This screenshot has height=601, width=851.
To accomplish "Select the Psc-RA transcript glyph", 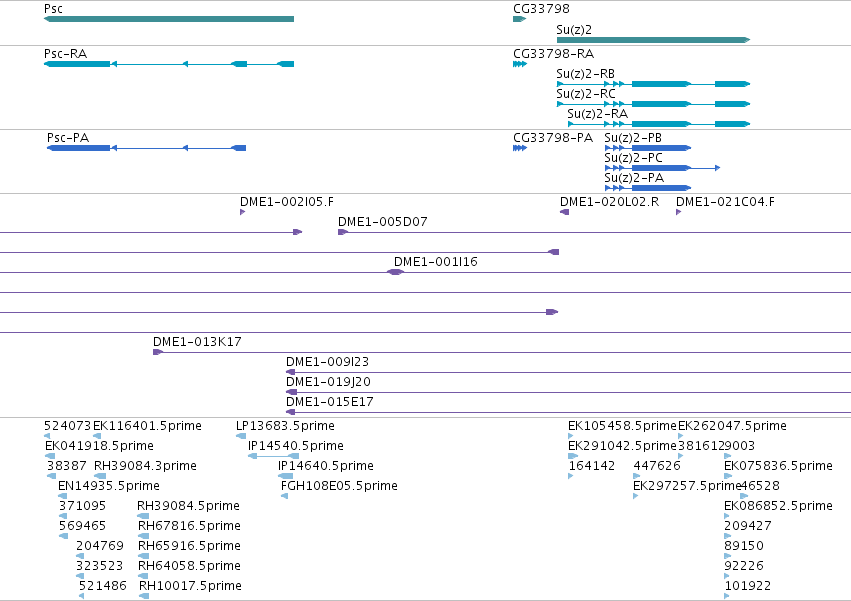I will (169, 64).
